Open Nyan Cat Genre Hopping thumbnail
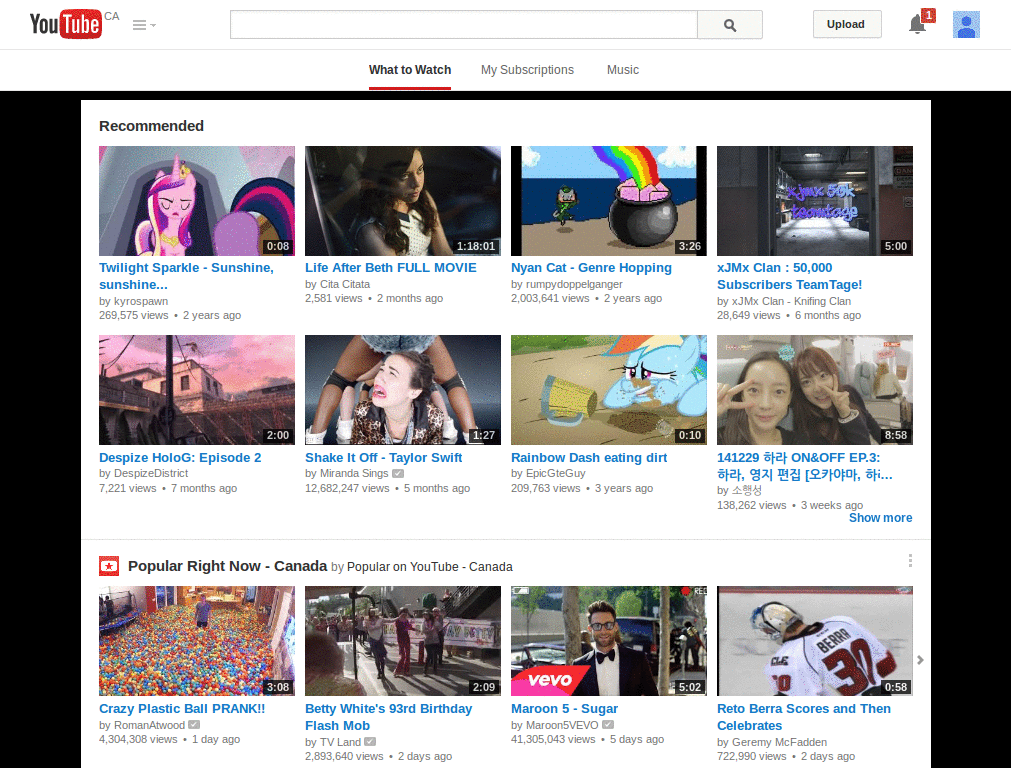 pos(609,200)
